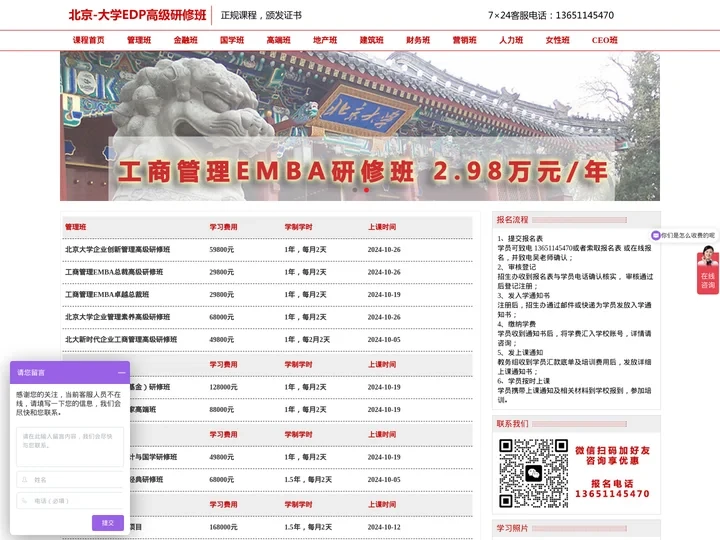Focus the 电话（必填） phone input field
The width and height of the screenshot is (720, 540).
click(70, 501)
